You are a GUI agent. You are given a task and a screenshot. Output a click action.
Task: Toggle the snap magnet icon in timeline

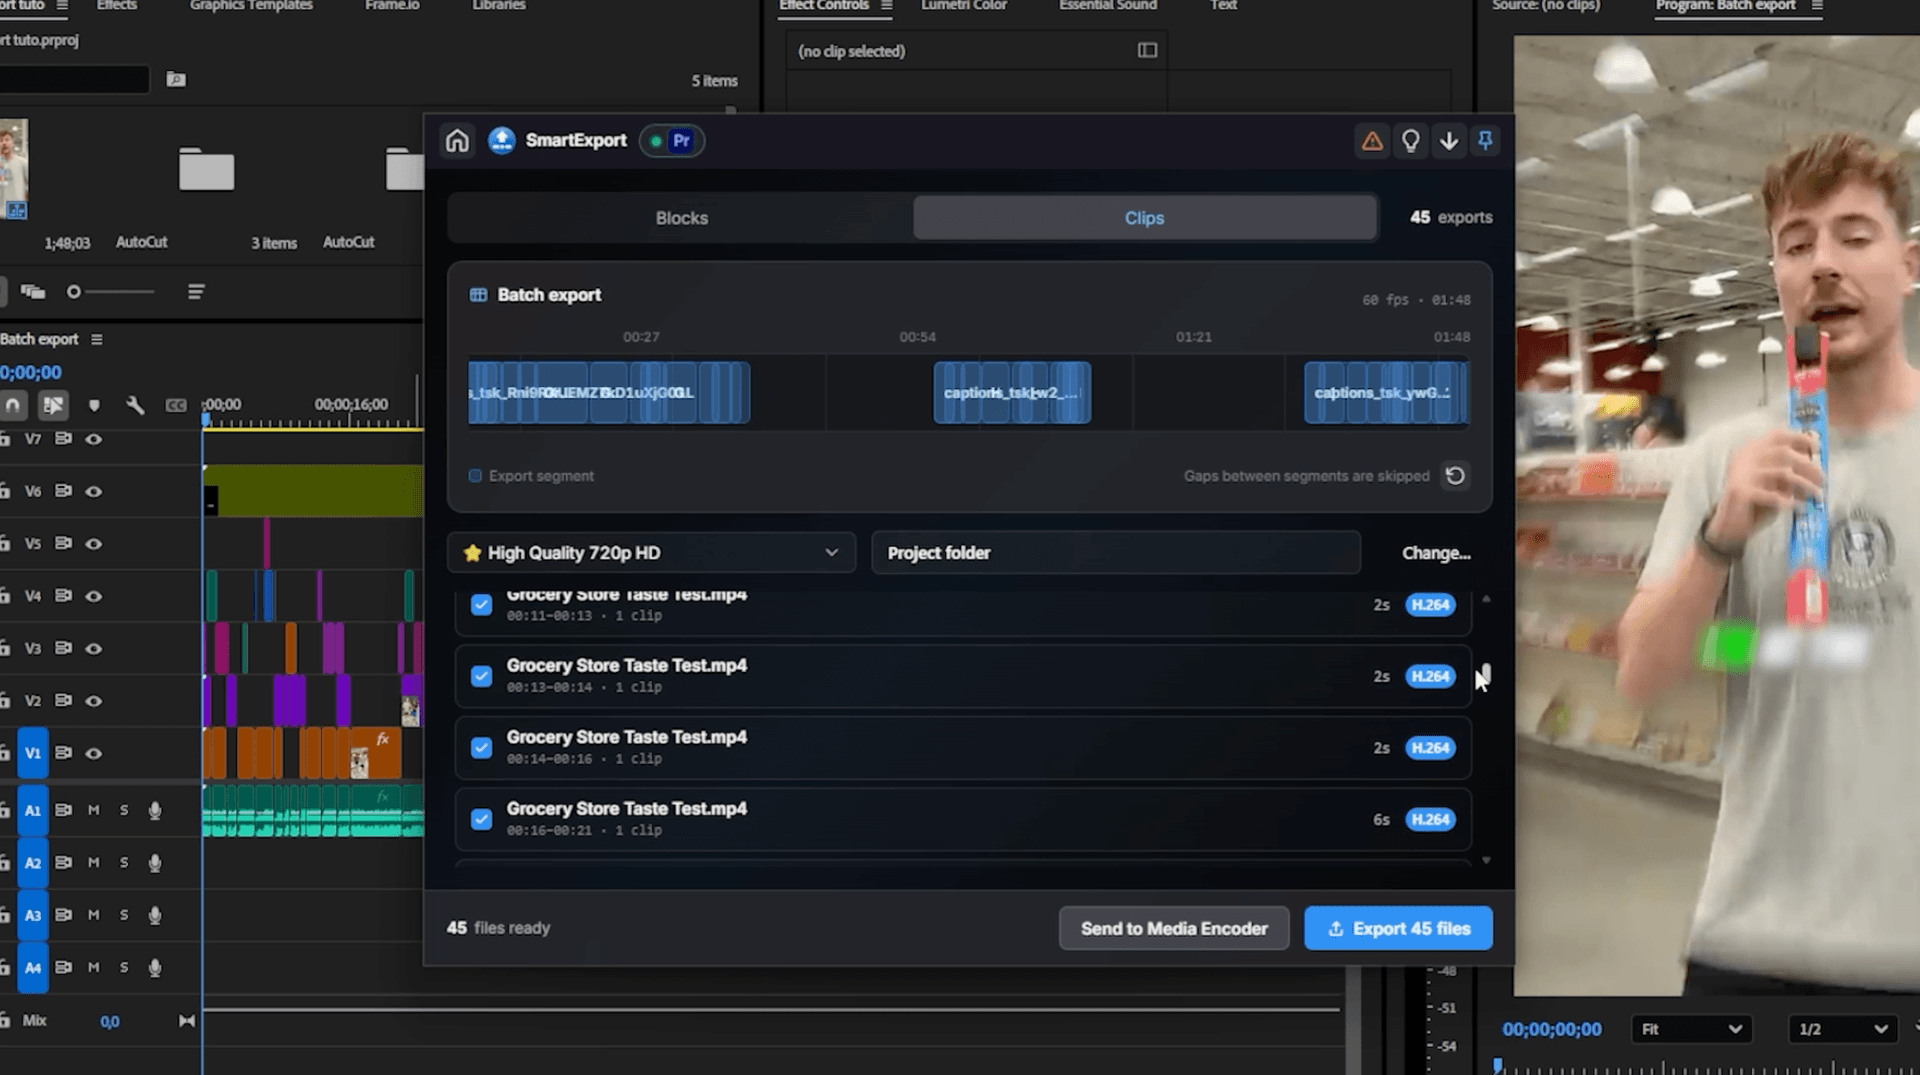pyautogui.click(x=13, y=405)
